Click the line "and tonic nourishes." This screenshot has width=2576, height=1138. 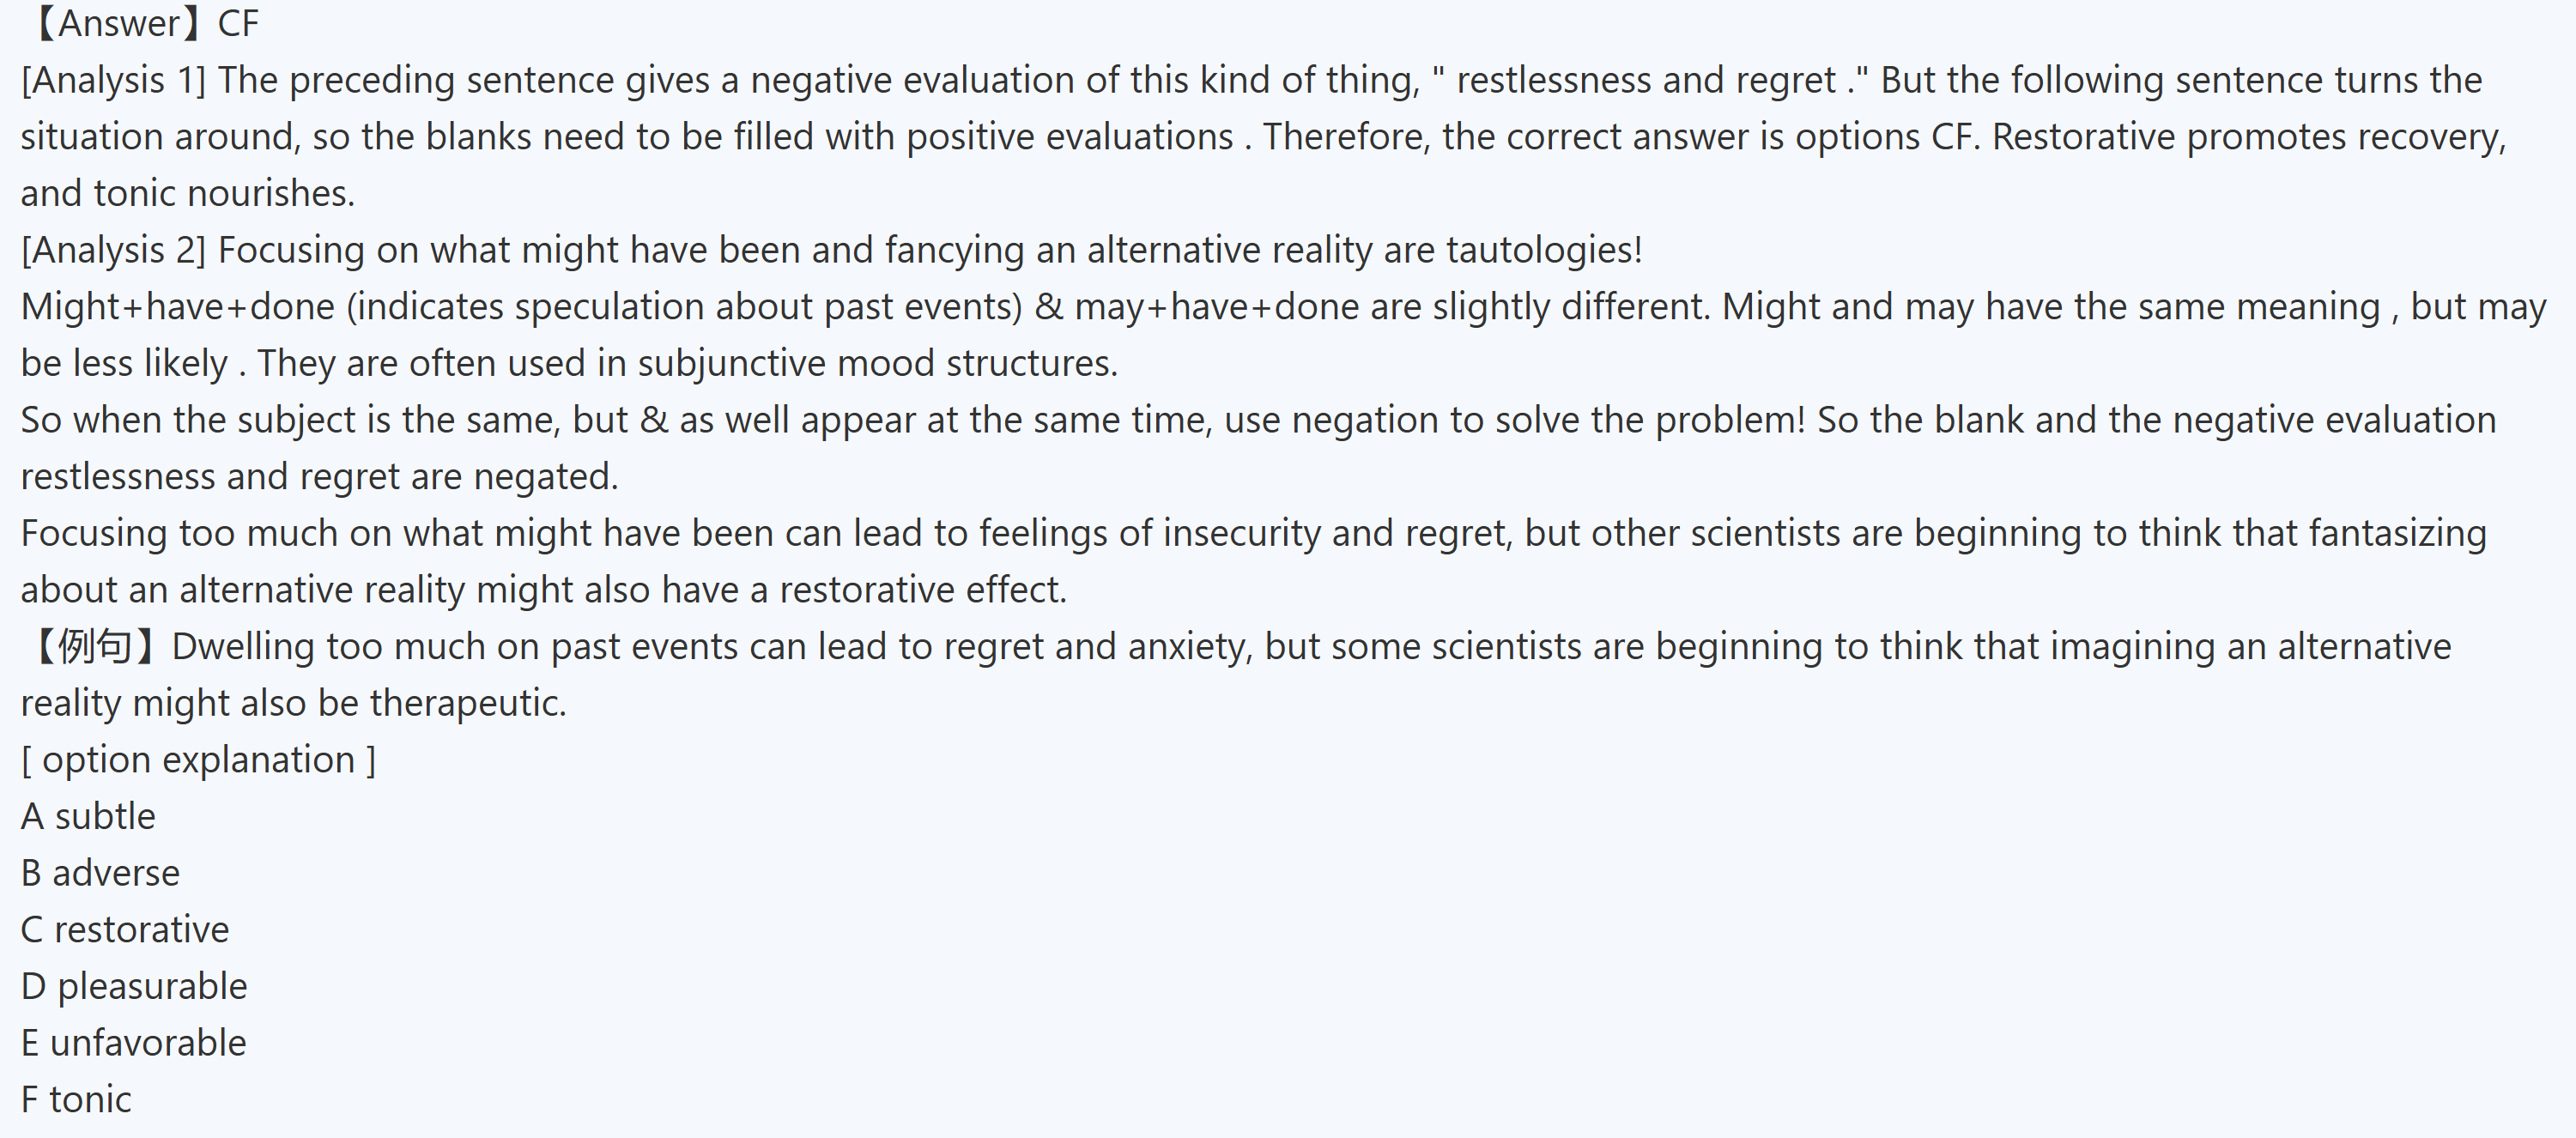[x=188, y=193]
